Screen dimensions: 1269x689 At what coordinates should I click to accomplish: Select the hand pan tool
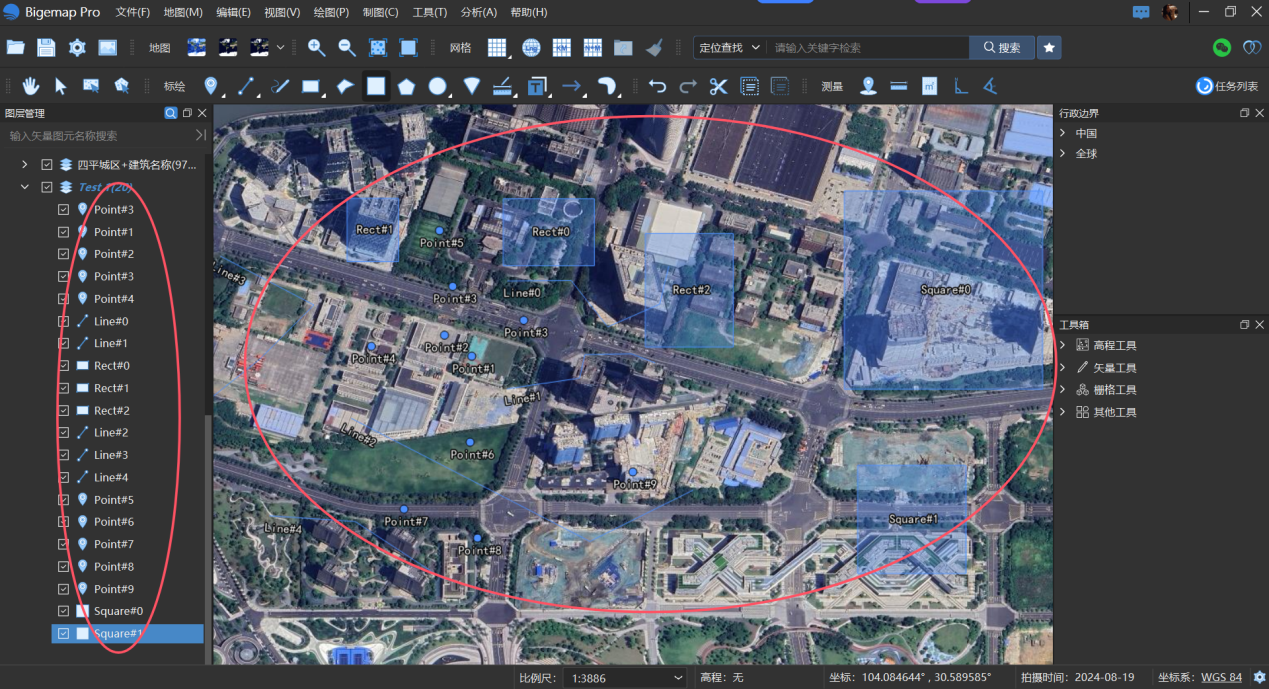click(31, 86)
